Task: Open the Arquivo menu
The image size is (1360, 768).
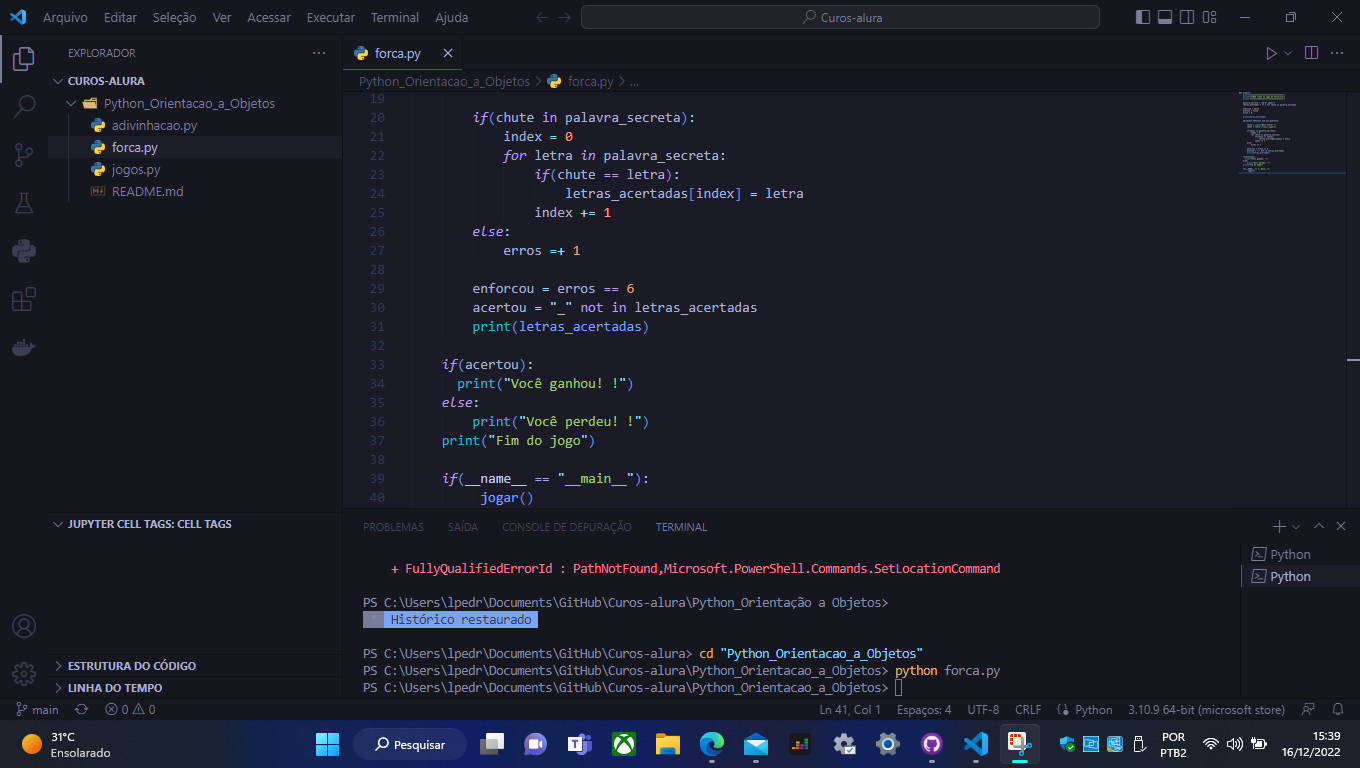Action: (65, 17)
